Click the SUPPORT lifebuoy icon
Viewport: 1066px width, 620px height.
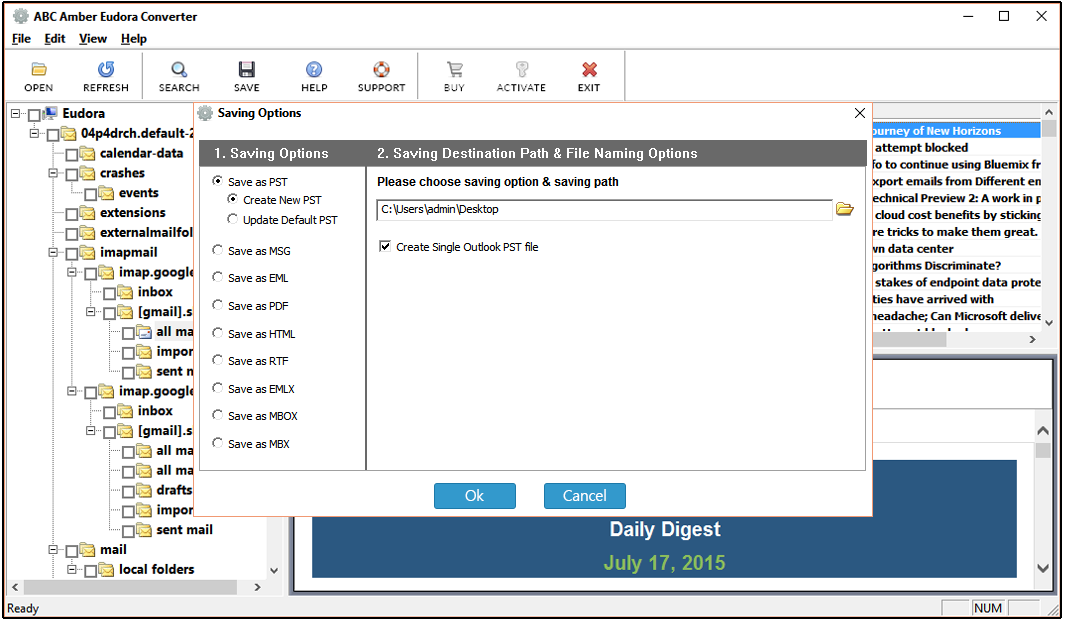(381, 69)
